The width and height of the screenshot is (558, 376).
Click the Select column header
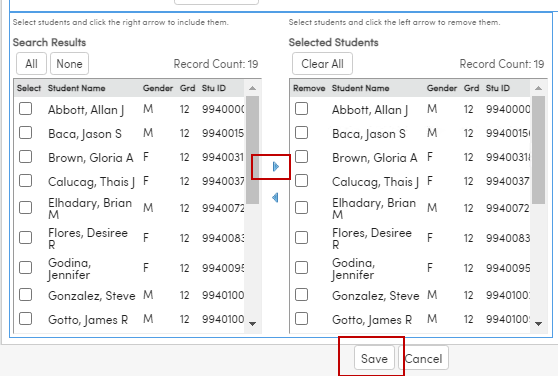(29, 88)
